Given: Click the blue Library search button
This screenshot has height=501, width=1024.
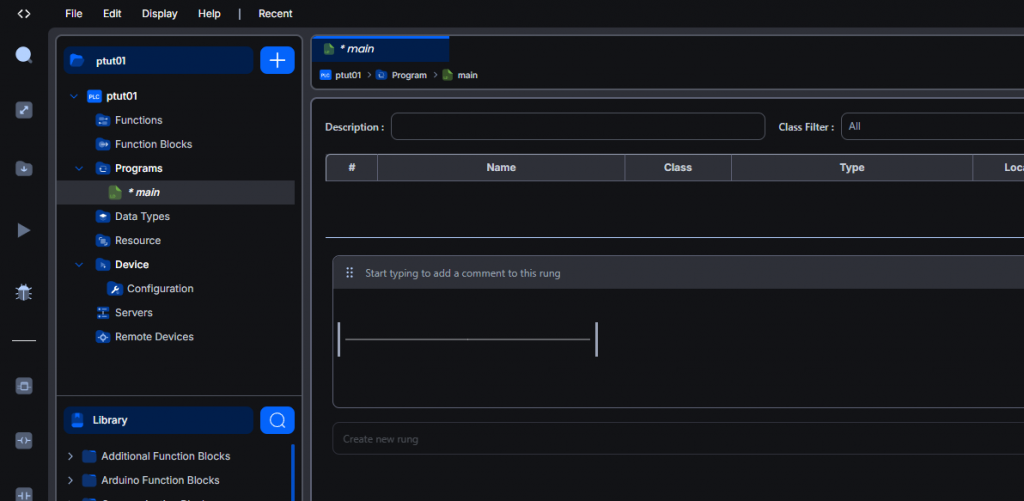Looking at the screenshot, I should (277, 420).
